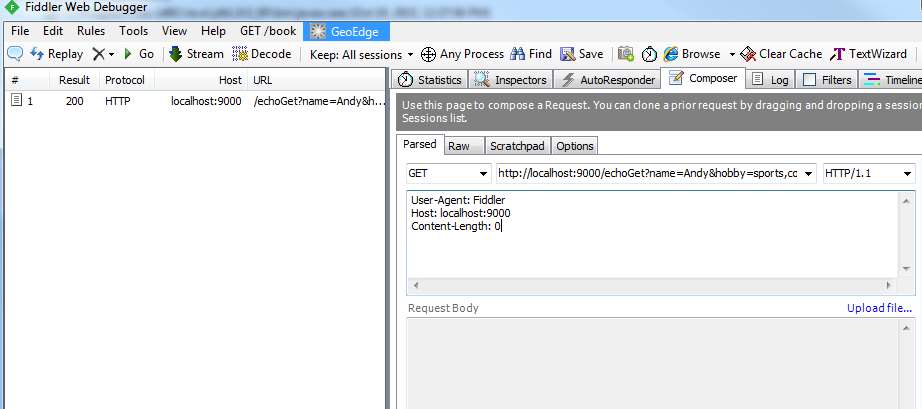Open the Help menu
Viewport: 922px width, 409px height.
pyautogui.click(x=213, y=31)
